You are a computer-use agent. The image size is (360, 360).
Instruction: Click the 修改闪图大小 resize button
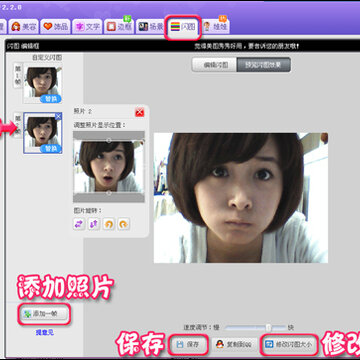tap(288, 344)
